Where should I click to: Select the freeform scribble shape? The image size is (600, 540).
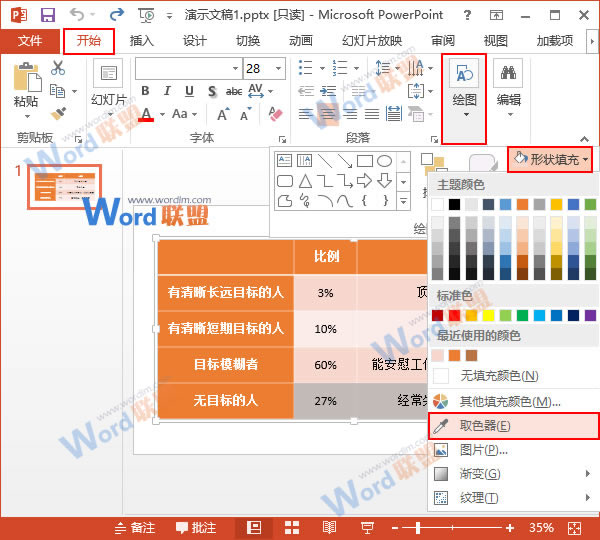point(305,200)
